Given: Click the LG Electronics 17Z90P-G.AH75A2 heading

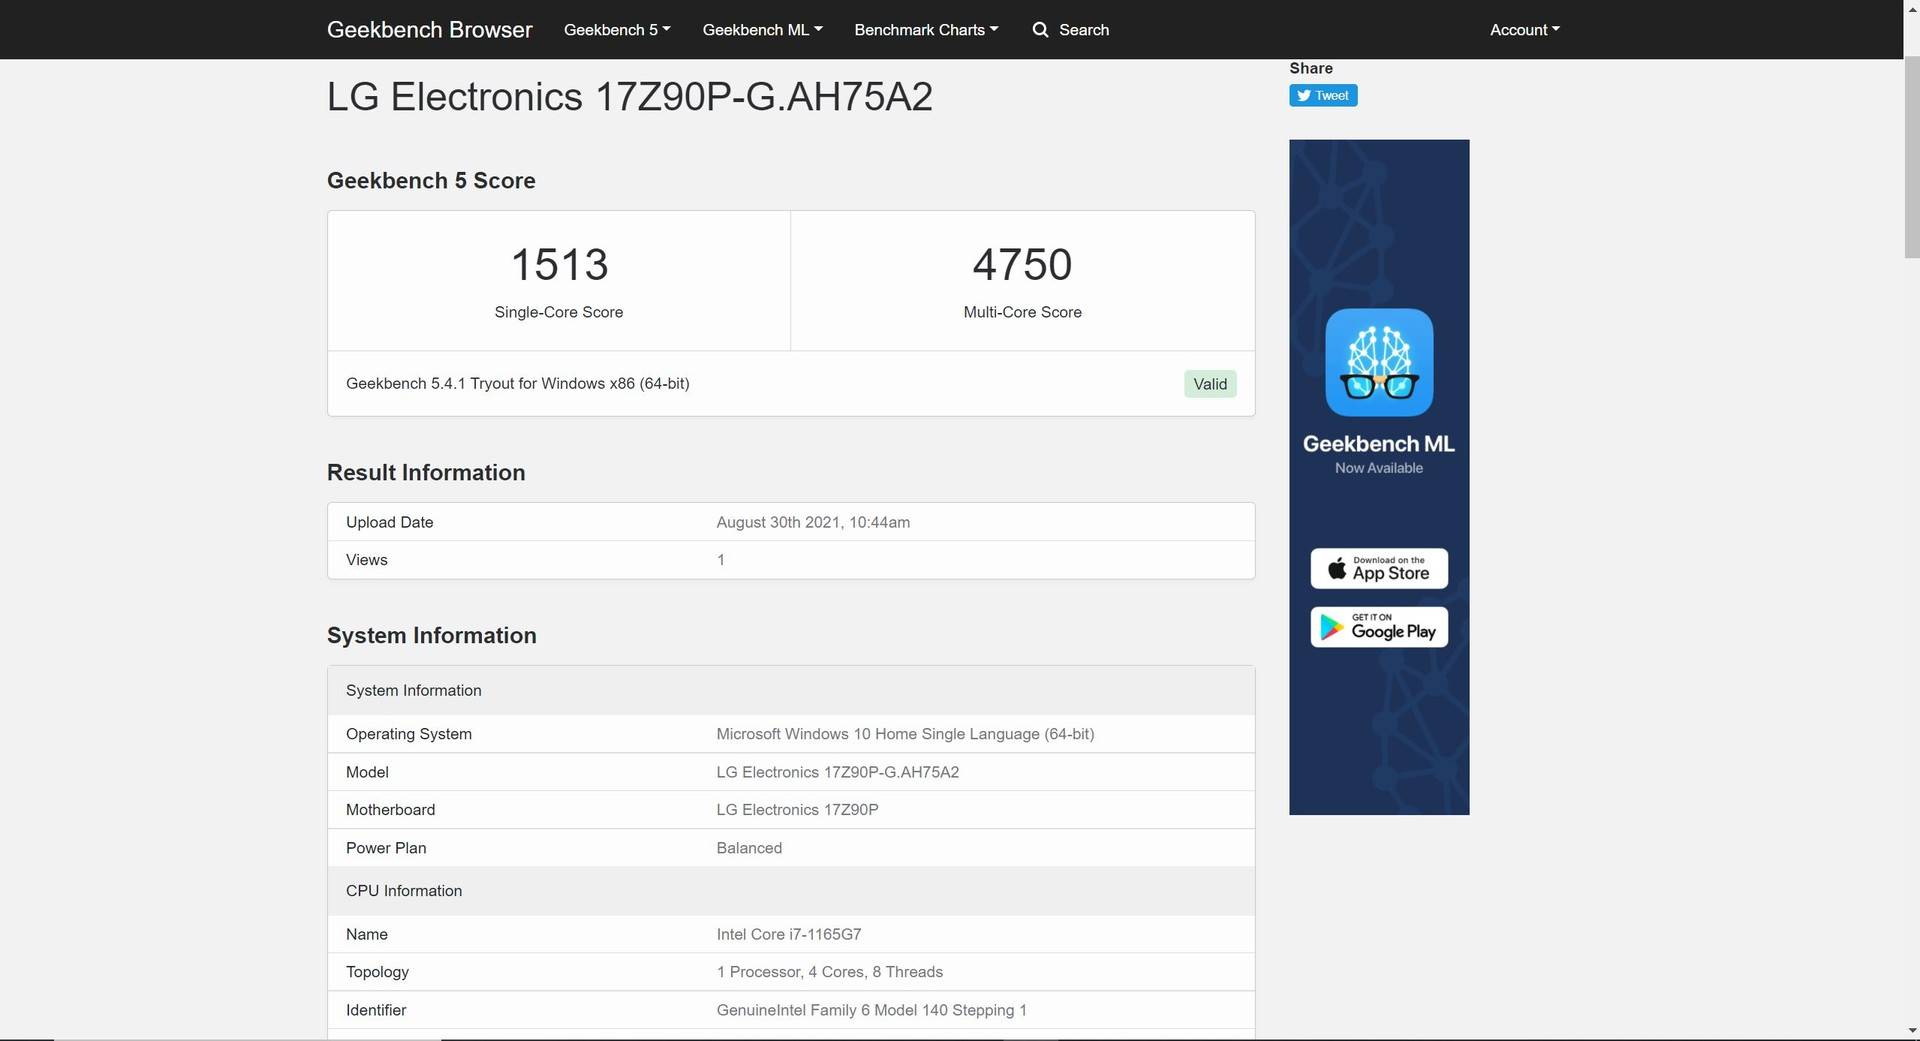Looking at the screenshot, I should (629, 97).
